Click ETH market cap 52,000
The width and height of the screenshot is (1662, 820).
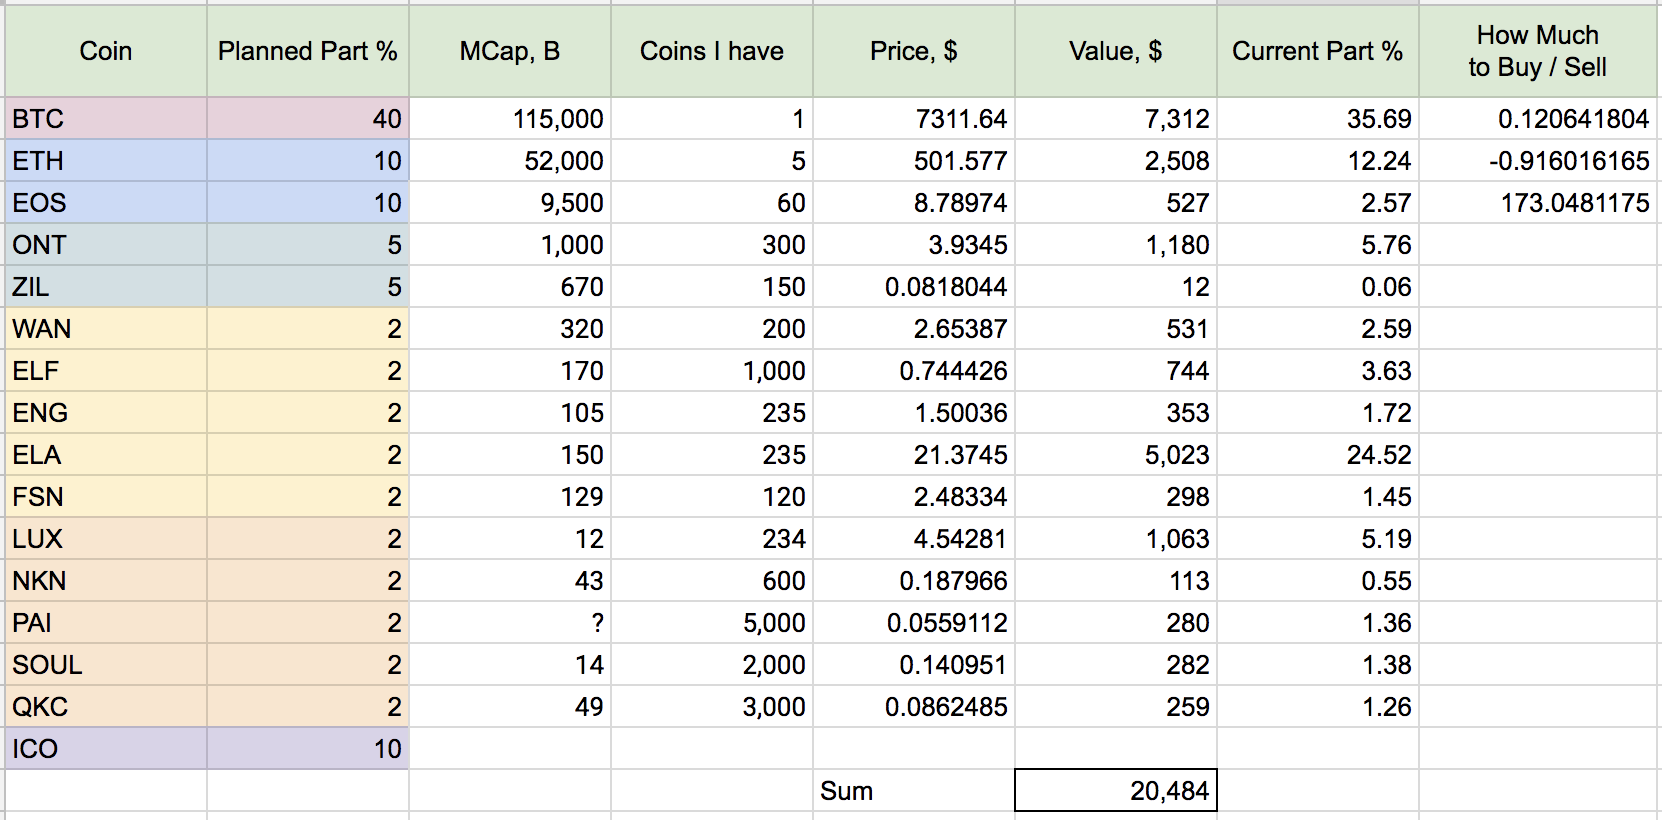point(510,161)
